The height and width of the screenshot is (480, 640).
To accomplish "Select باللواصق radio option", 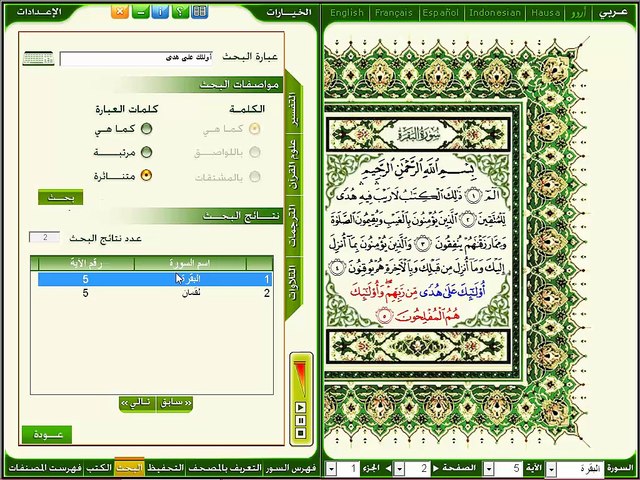I will pyautogui.click(x=255, y=153).
